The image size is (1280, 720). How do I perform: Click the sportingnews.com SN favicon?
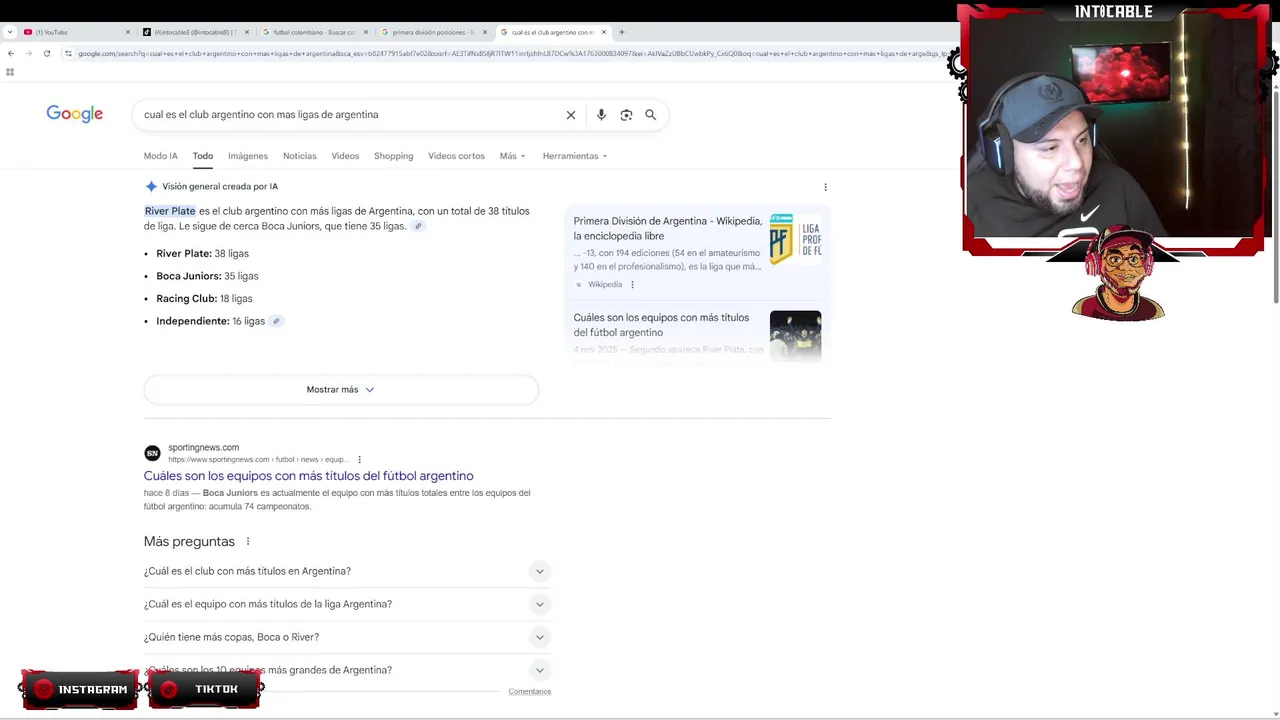click(152, 453)
